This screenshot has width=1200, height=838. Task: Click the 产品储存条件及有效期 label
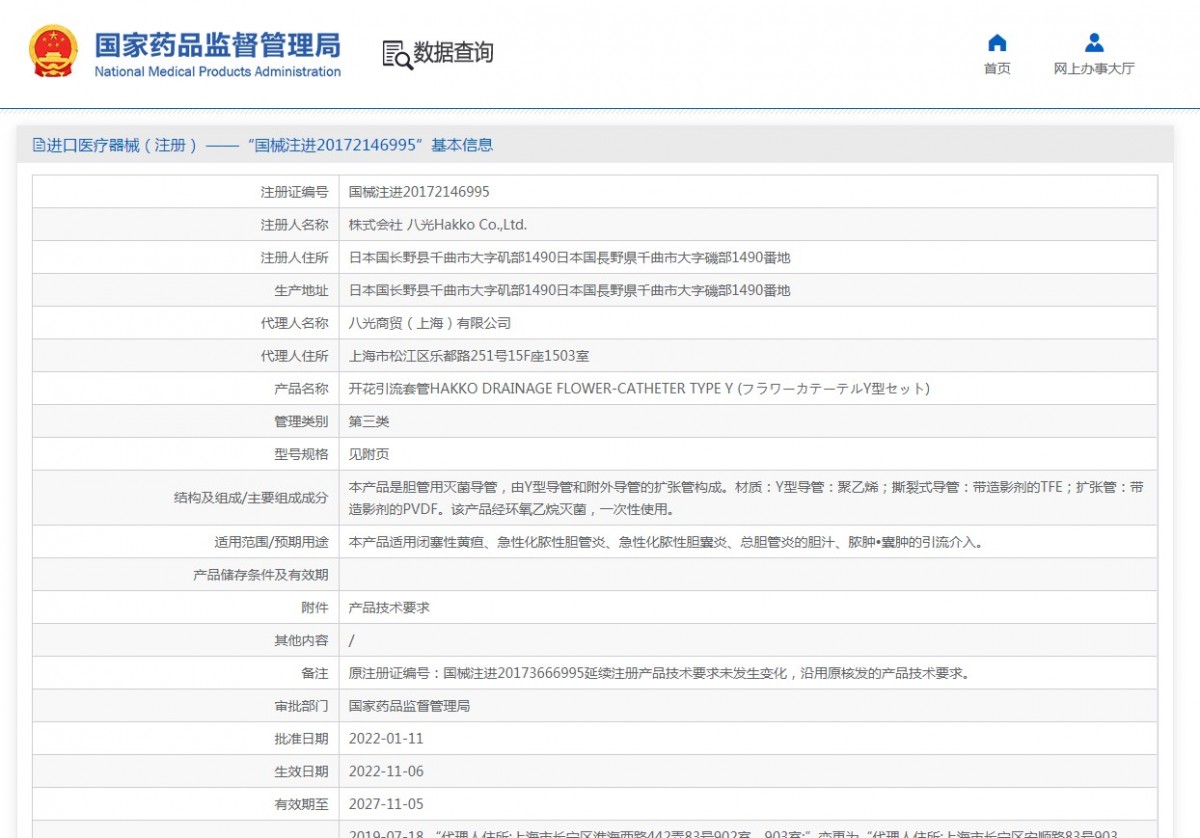pos(260,576)
